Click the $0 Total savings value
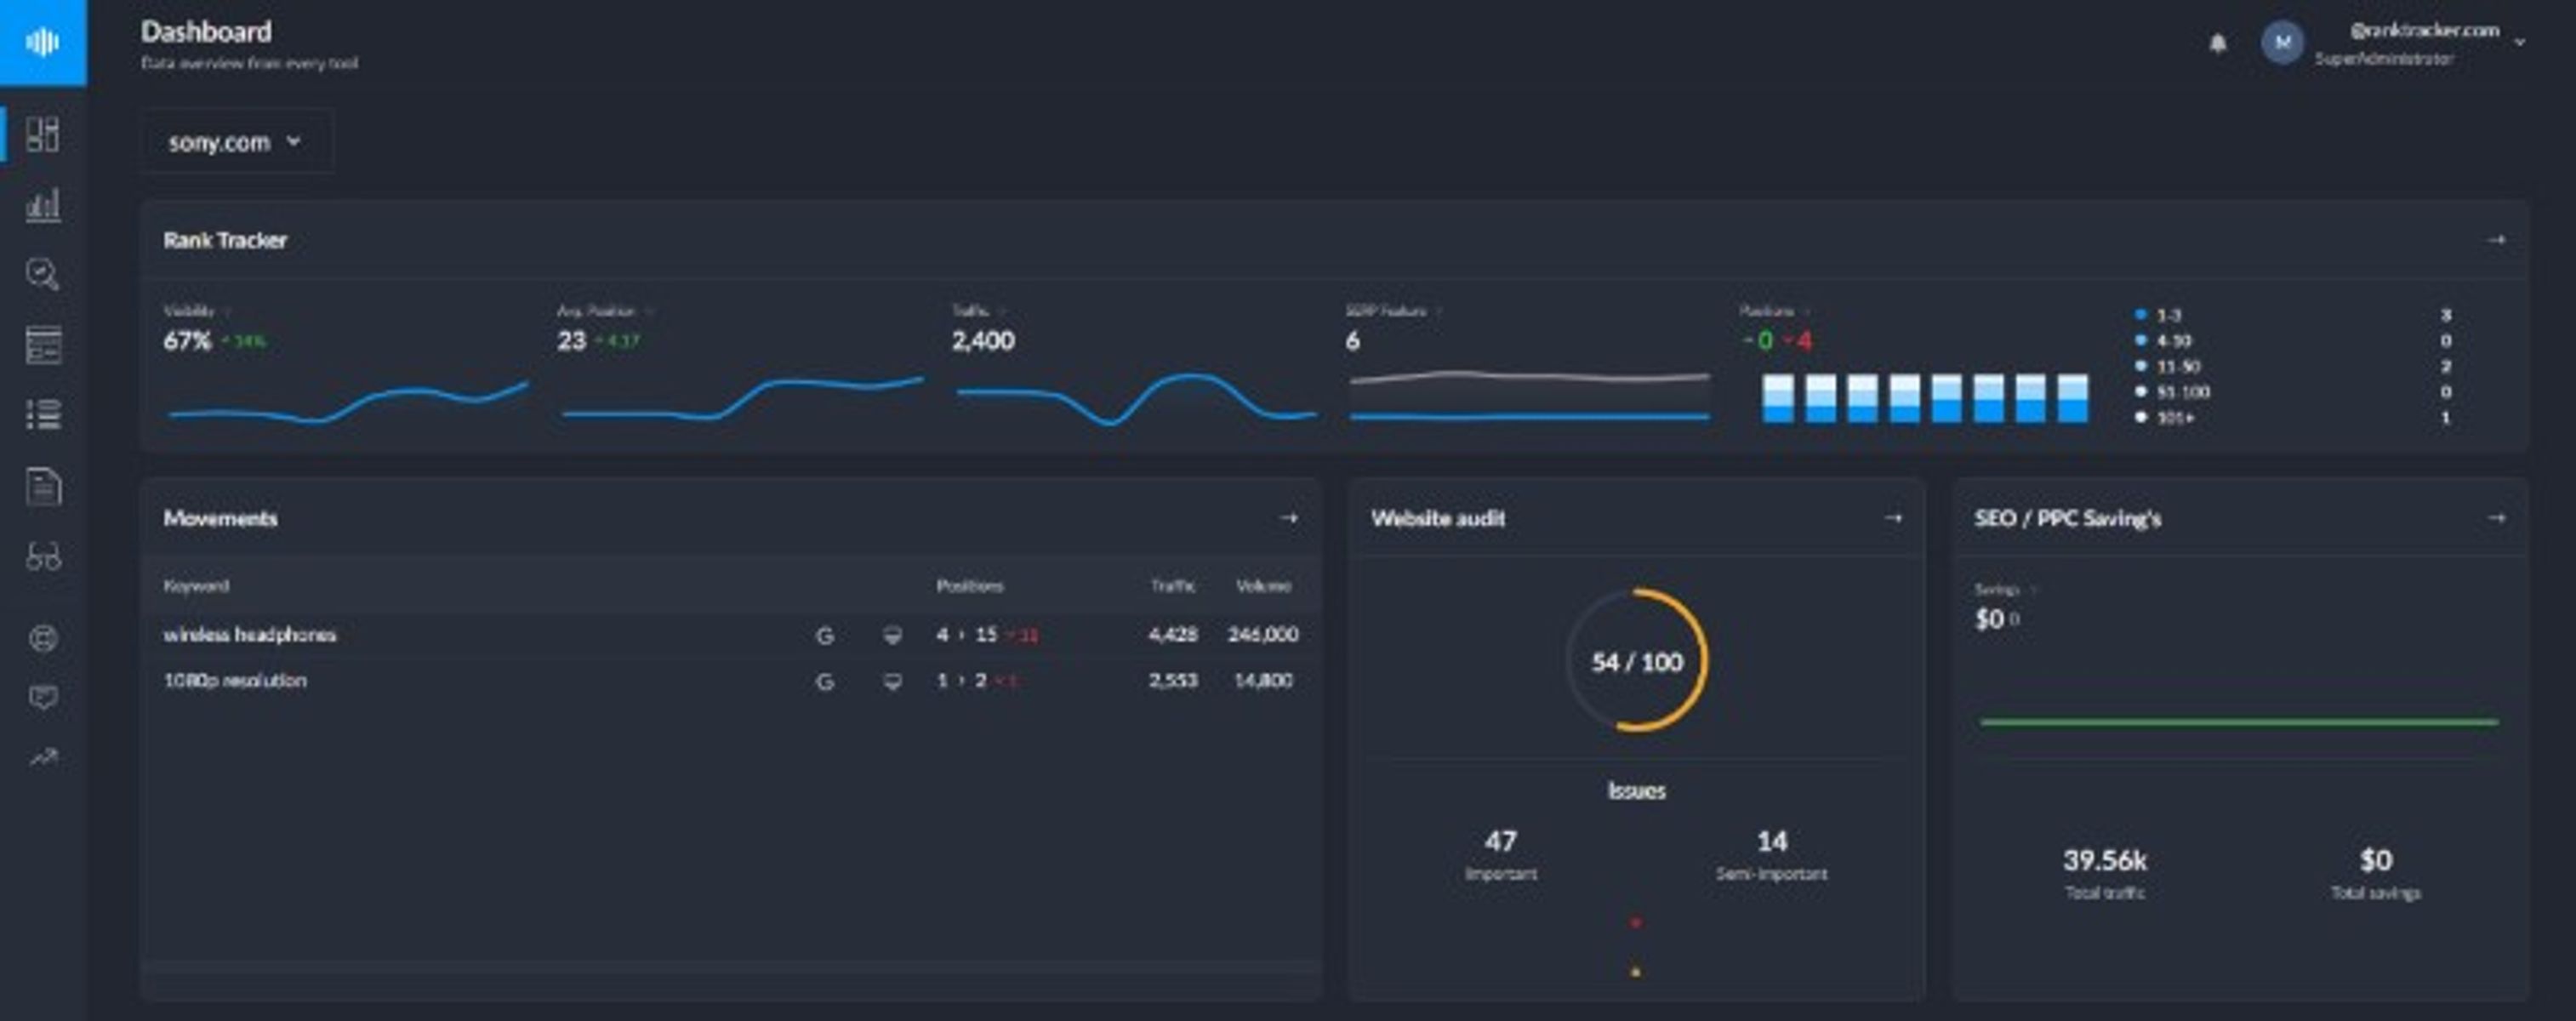 click(x=2376, y=860)
